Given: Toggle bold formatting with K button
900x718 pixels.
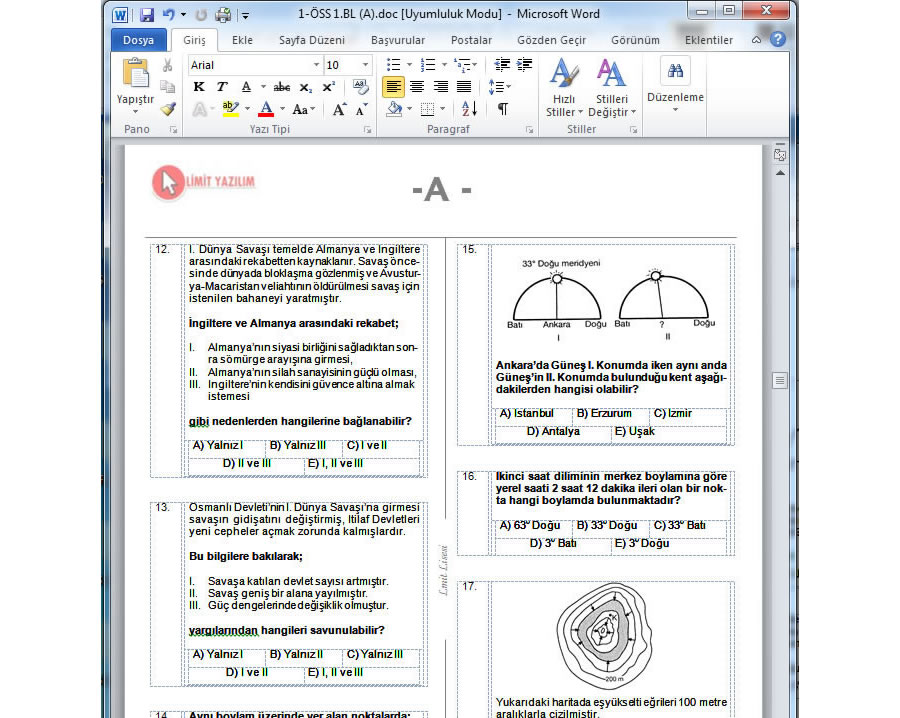Looking at the screenshot, I should [x=199, y=87].
